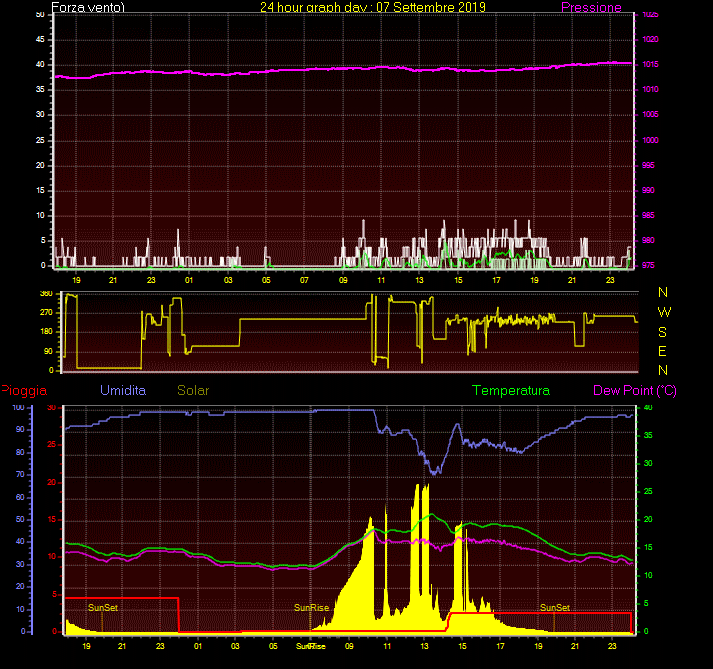
Task: Click the '90' wind direction axis value
Action: [x=48, y=351]
